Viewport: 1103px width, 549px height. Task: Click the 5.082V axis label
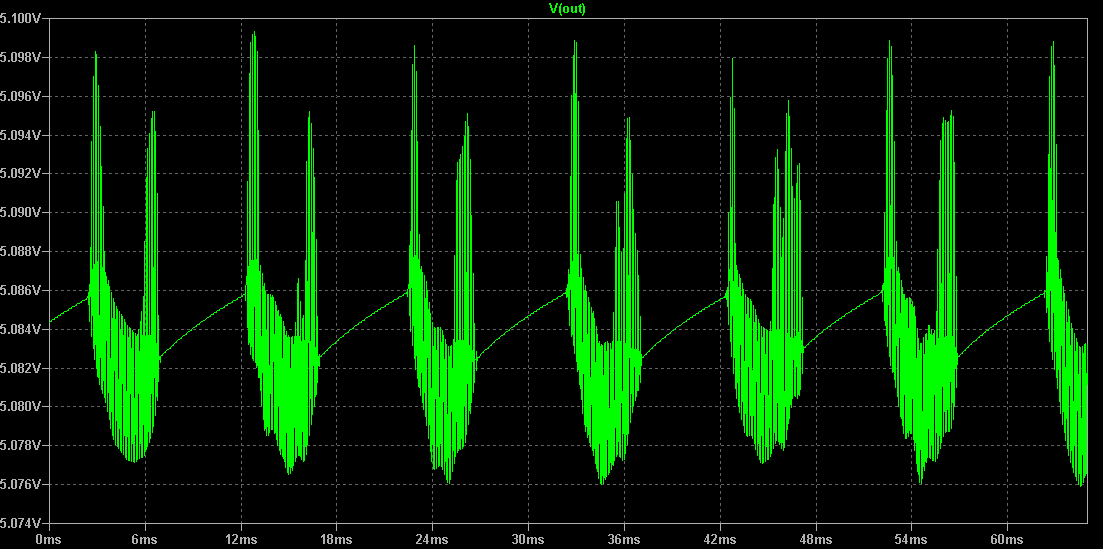(20, 367)
